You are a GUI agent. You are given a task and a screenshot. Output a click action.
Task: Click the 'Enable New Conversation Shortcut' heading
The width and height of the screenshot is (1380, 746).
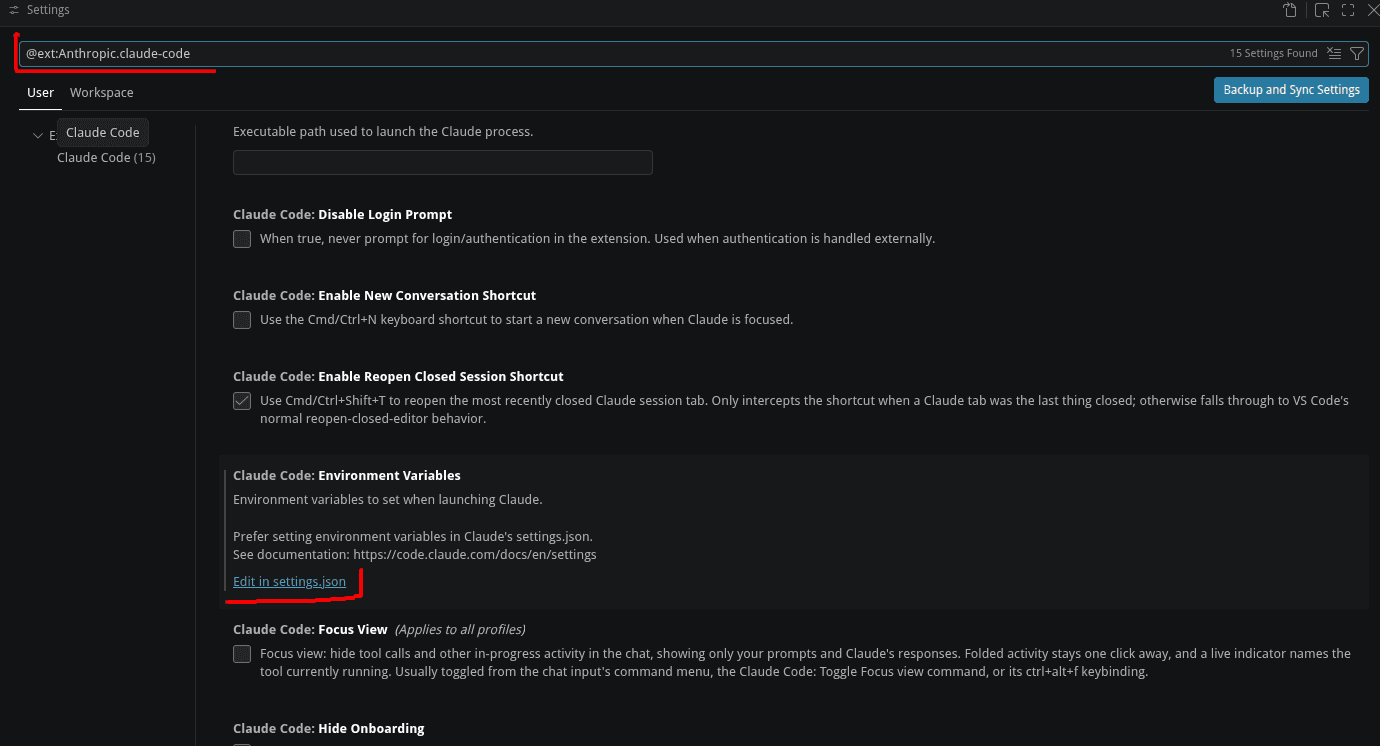(427, 296)
